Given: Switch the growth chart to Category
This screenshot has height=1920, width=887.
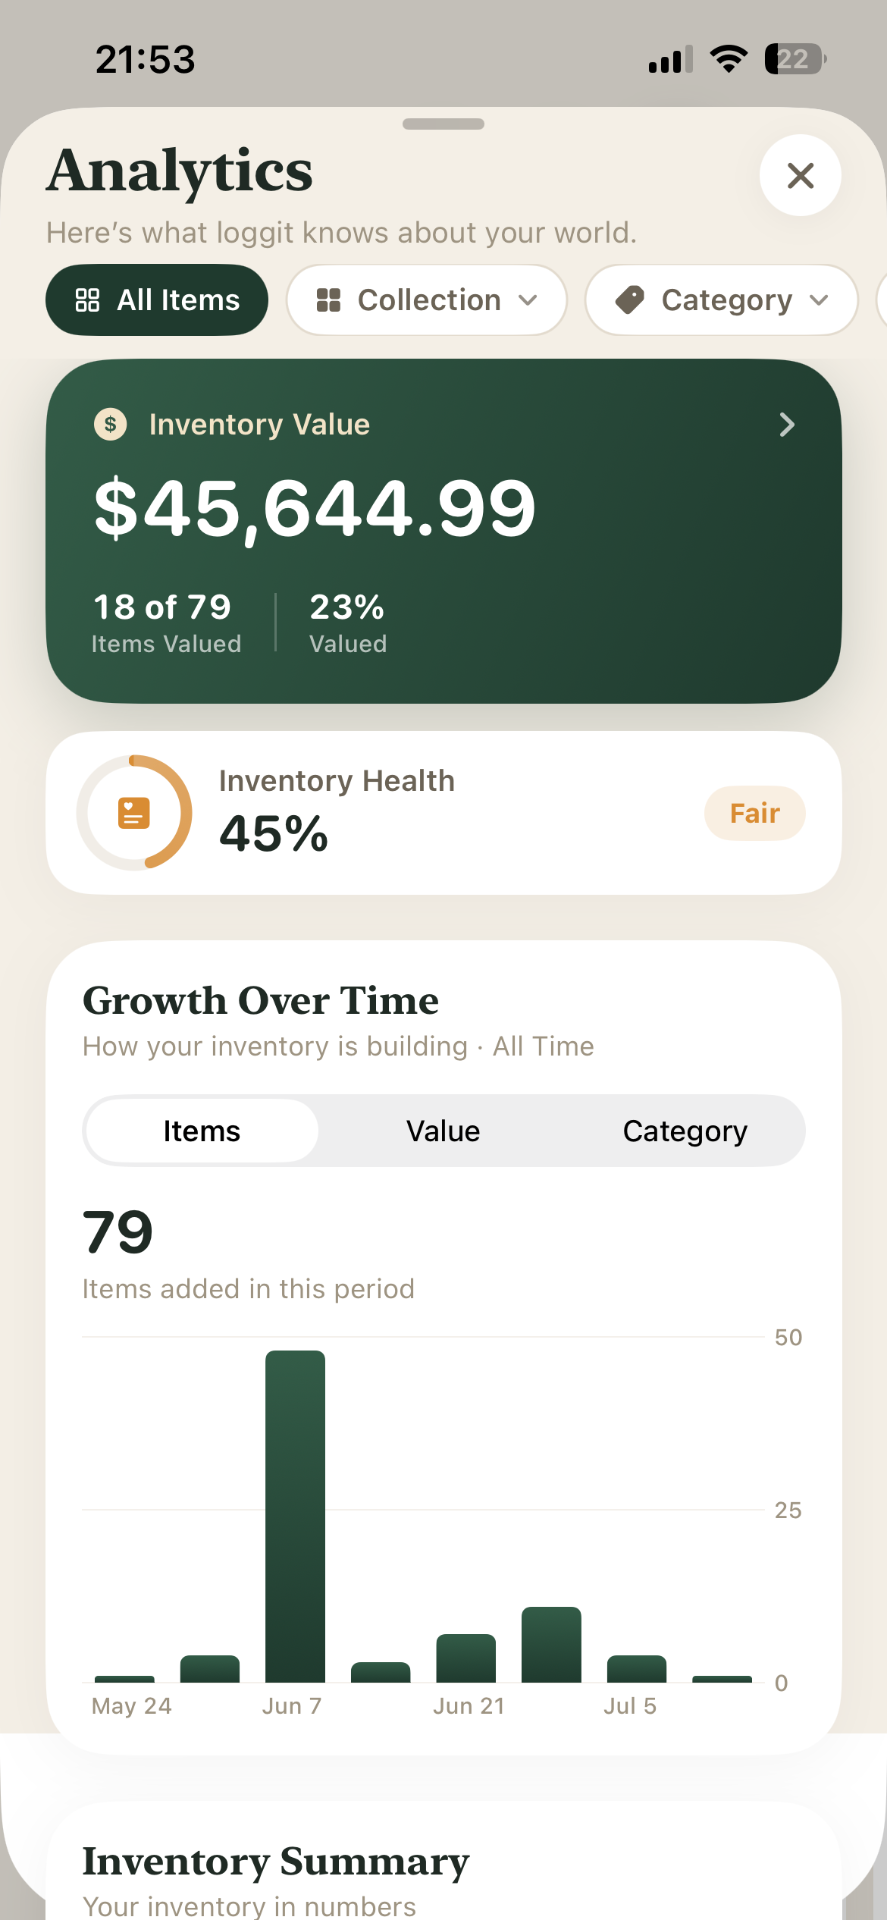Looking at the screenshot, I should click(x=685, y=1131).
